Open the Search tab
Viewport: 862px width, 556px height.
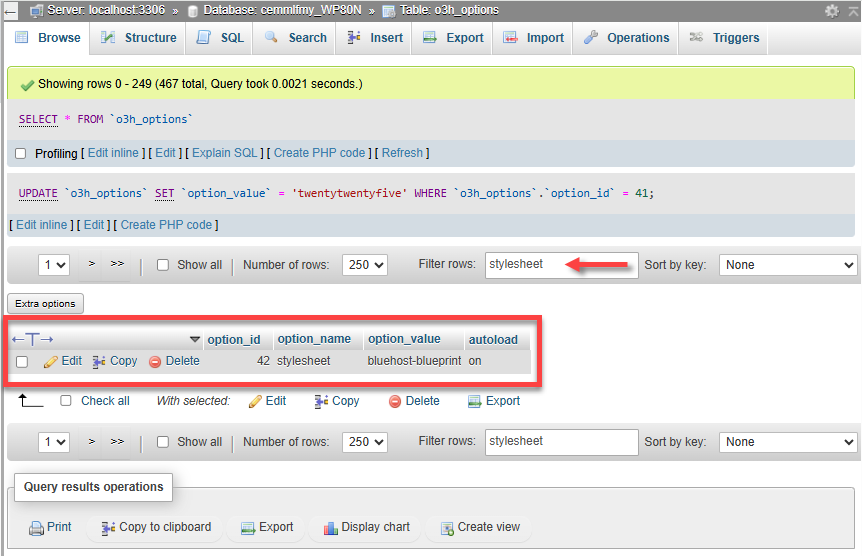(x=295, y=38)
